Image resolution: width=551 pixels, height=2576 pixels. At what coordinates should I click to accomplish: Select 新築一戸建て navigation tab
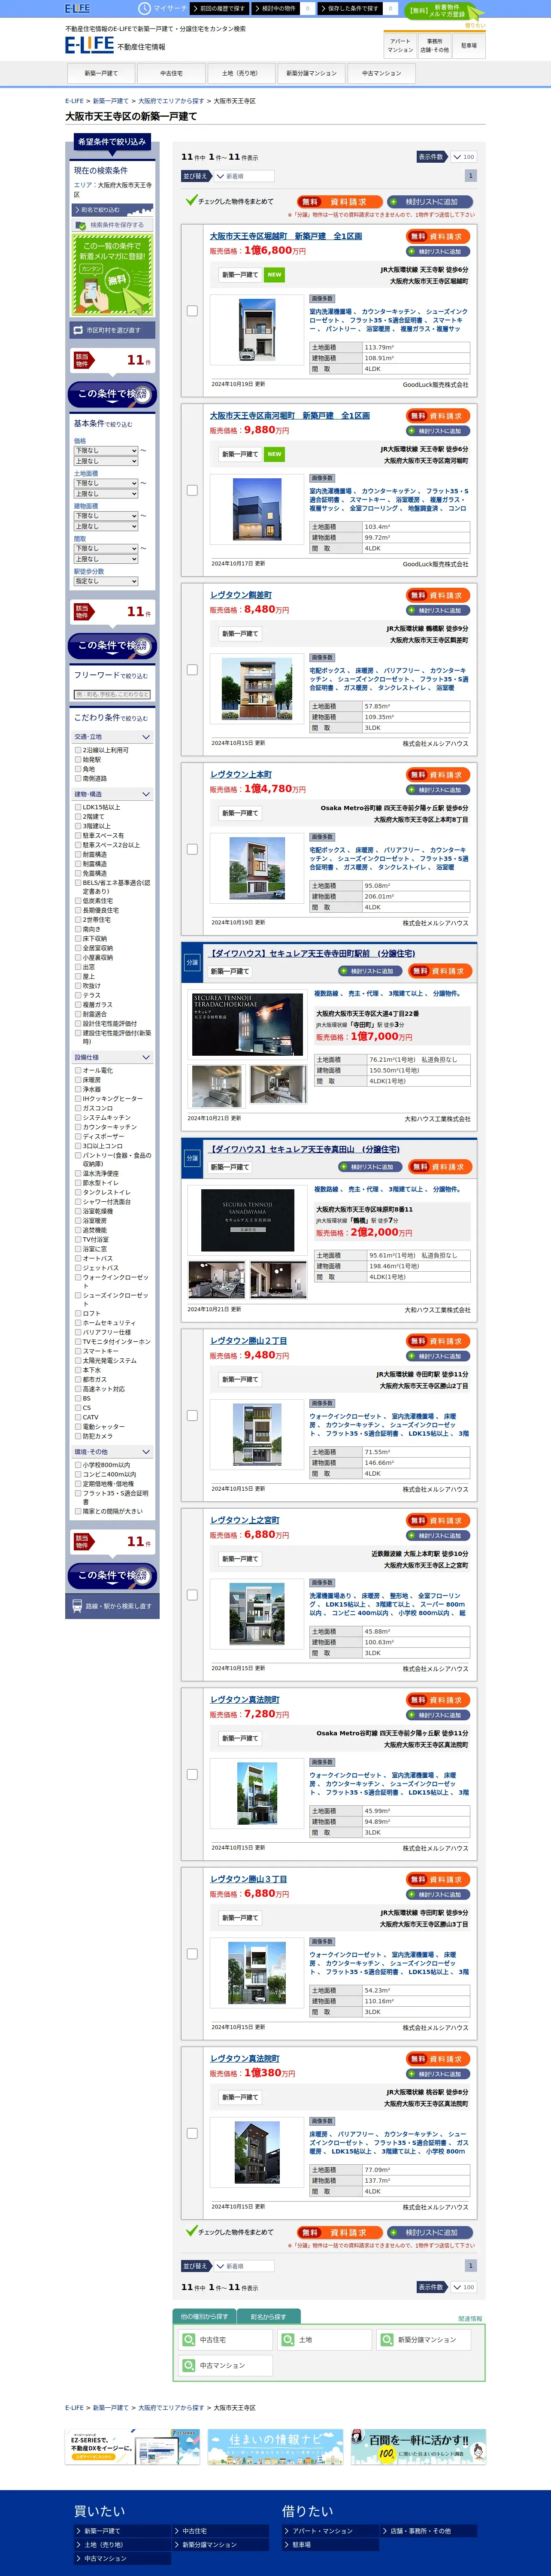100,73
